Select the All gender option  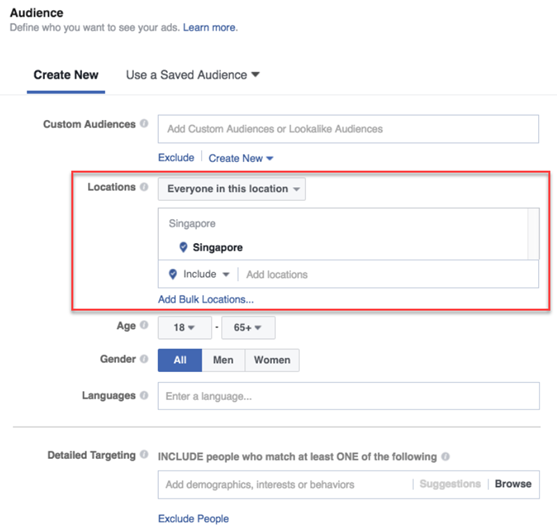pyautogui.click(x=180, y=360)
